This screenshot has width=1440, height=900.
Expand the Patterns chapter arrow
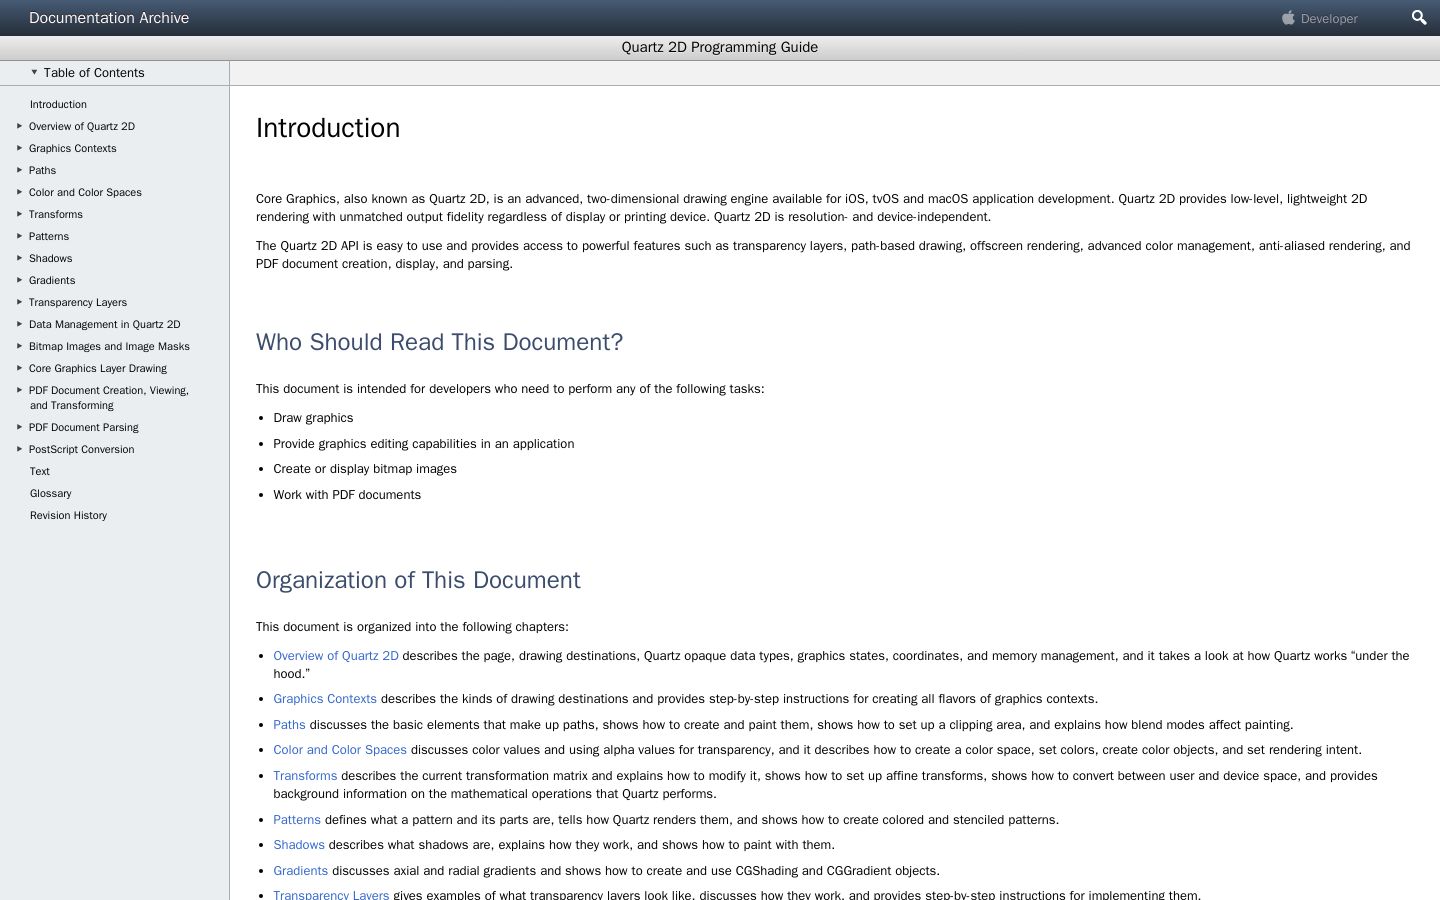19,236
